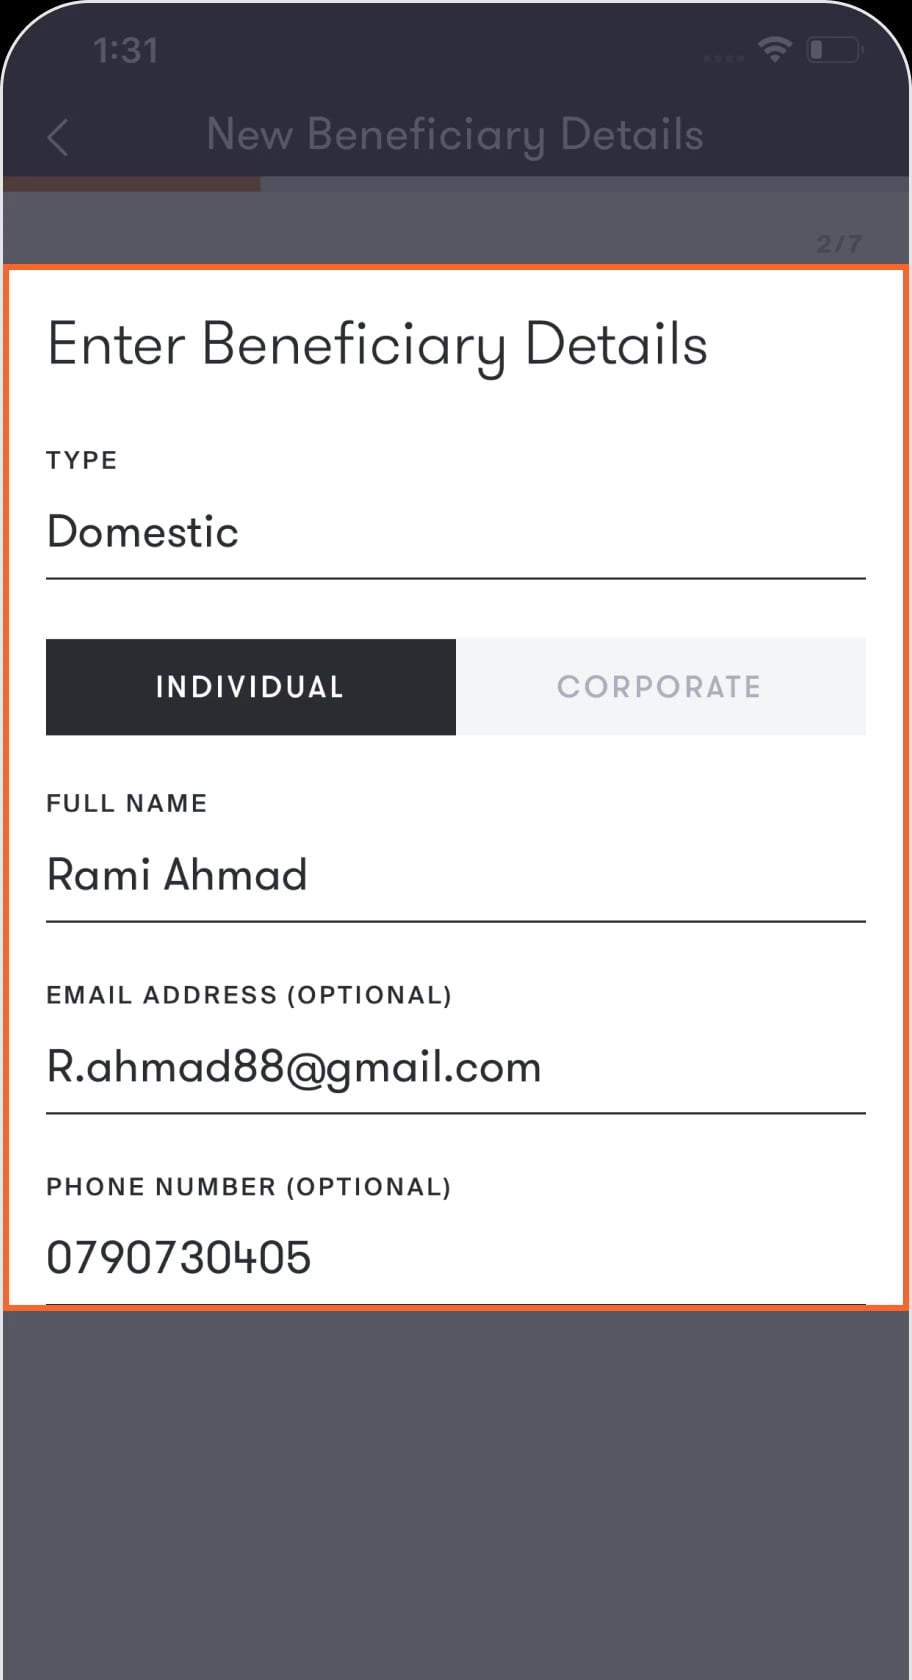The image size is (912, 1680).
Task: Tap the FULL NAME field label
Action: click(x=127, y=803)
